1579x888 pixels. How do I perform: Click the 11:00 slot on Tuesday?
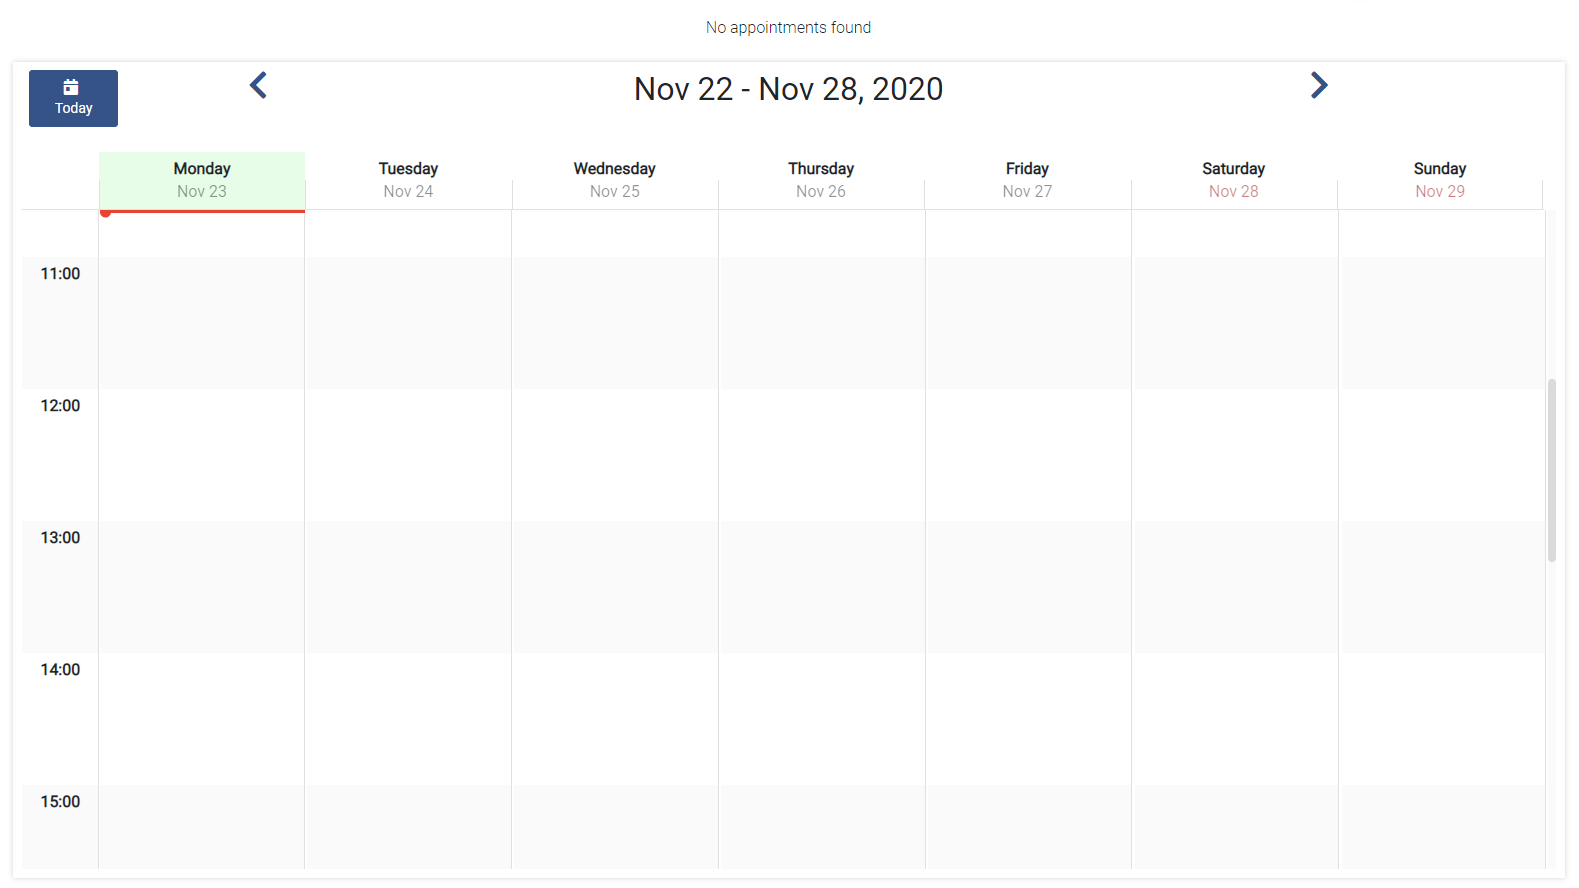click(x=408, y=323)
